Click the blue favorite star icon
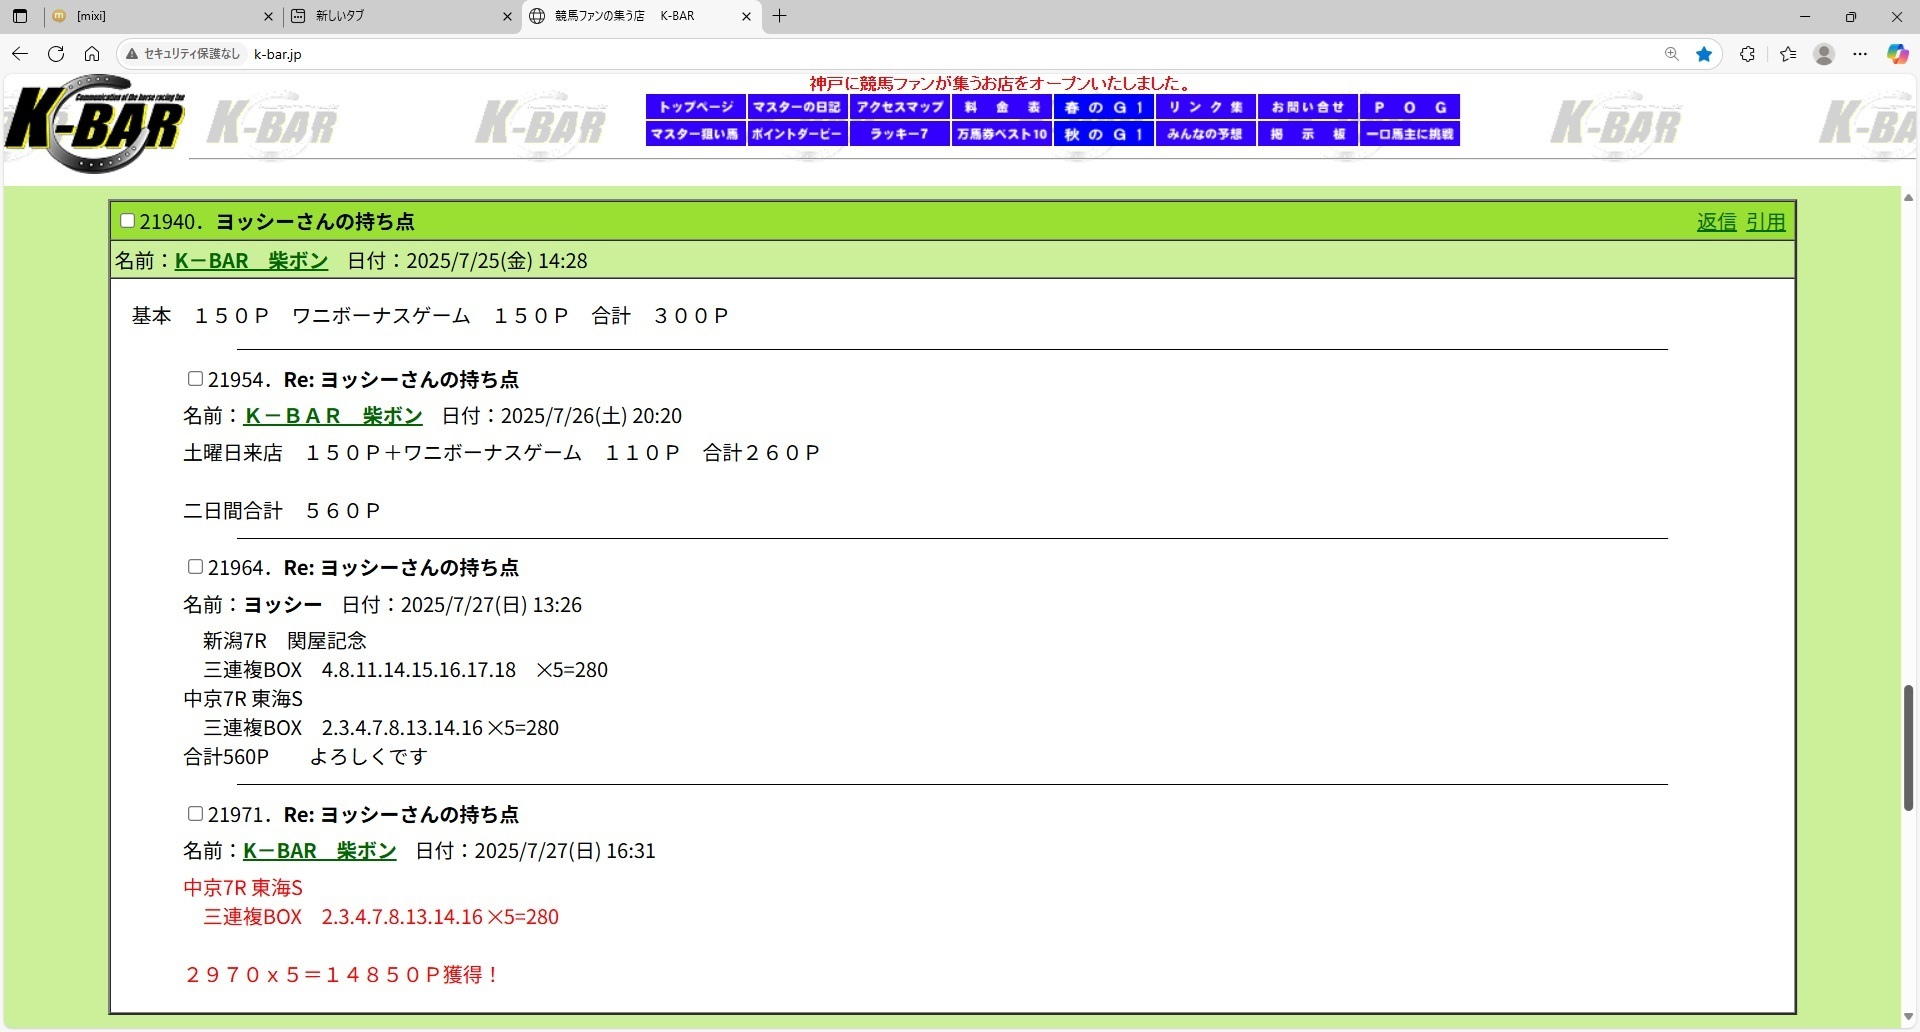1920x1032 pixels. pos(1704,54)
